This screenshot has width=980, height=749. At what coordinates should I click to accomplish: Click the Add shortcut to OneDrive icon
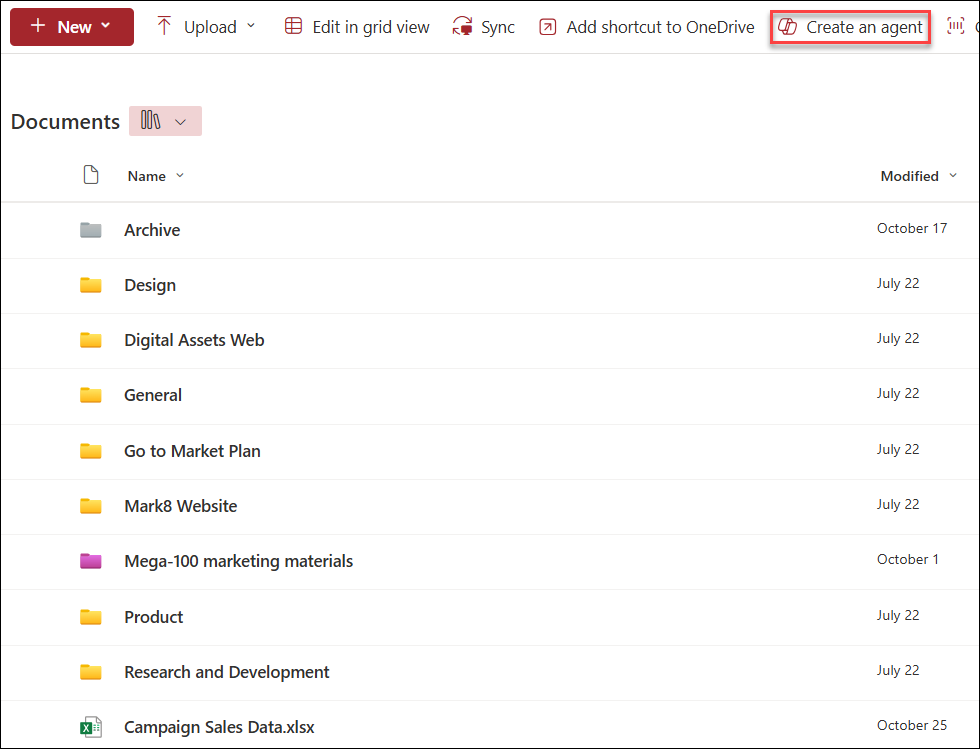(x=548, y=26)
